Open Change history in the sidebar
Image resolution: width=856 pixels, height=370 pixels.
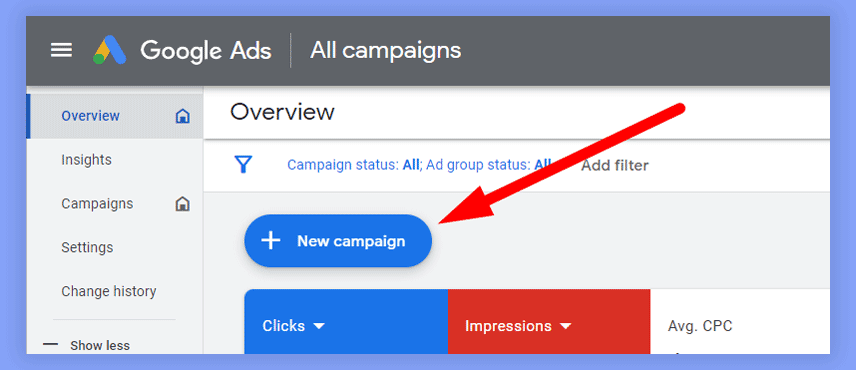[109, 291]
